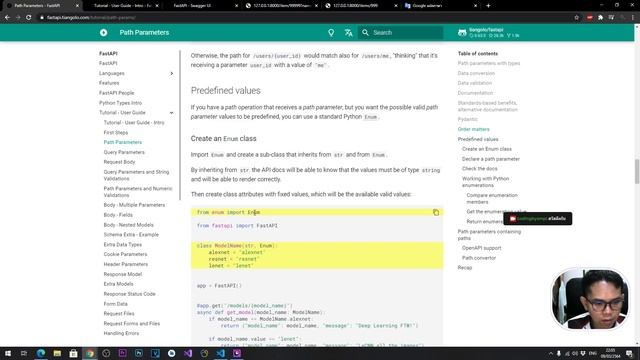Click the FastAPI logo in the header
This screenshot has width=640, height=360.
point(103,33)
